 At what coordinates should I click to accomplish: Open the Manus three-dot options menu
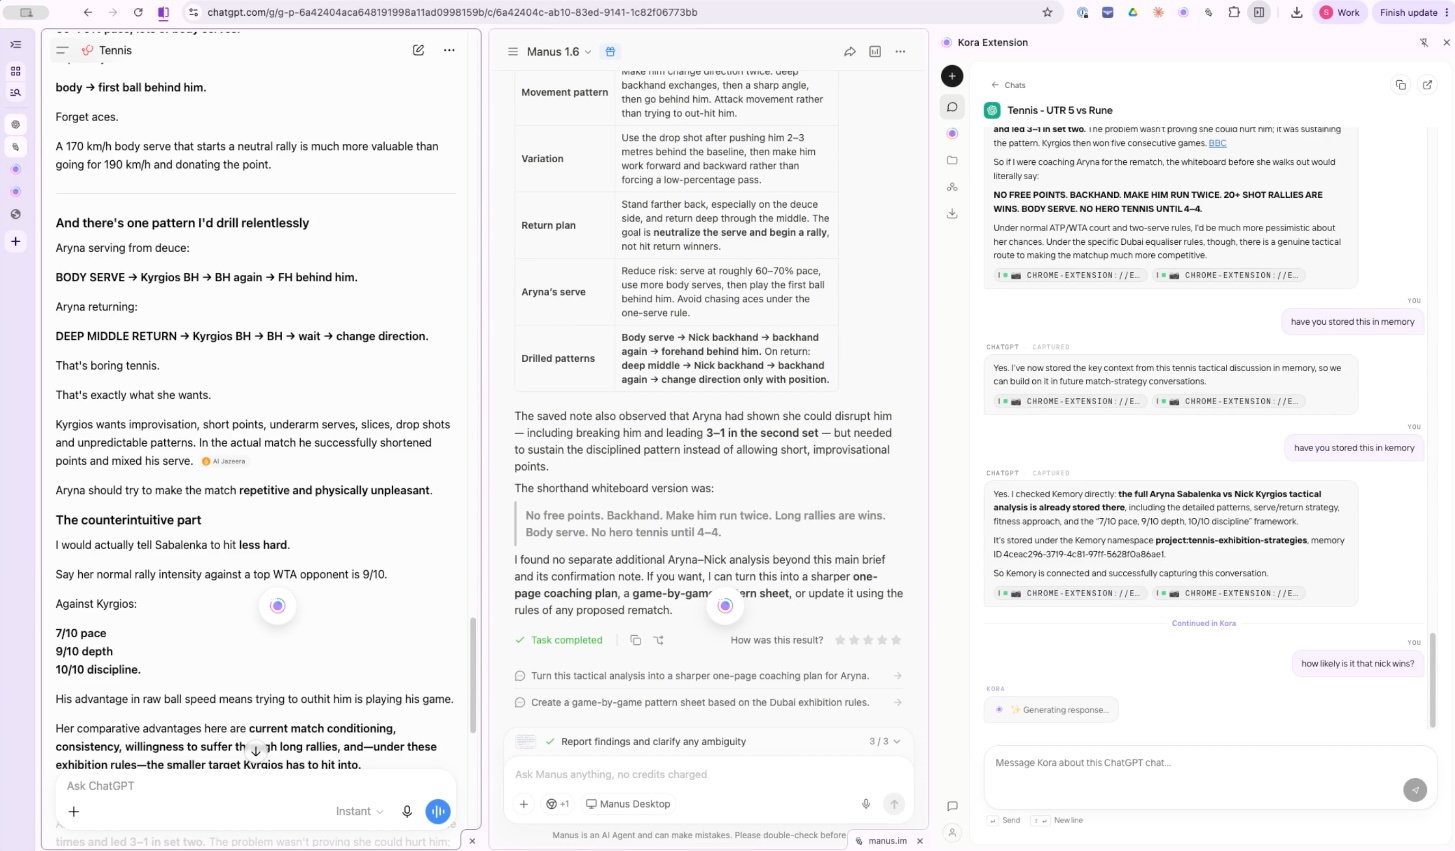click(x=900, y=52)
